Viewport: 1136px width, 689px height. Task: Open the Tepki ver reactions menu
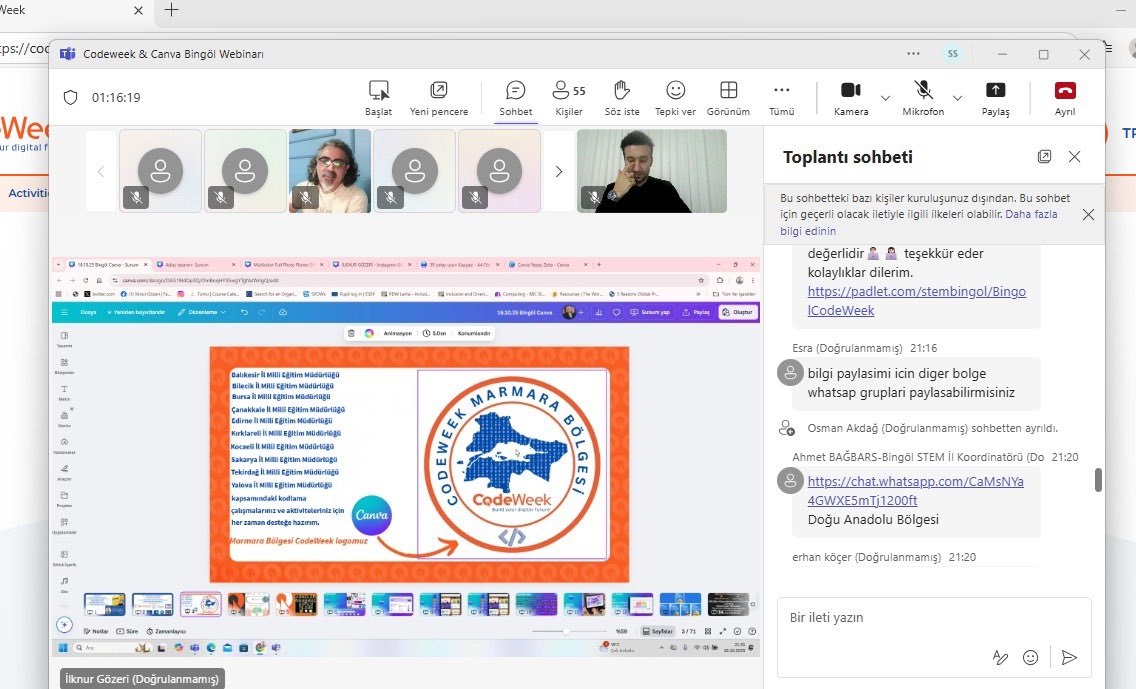click(675, 98)
